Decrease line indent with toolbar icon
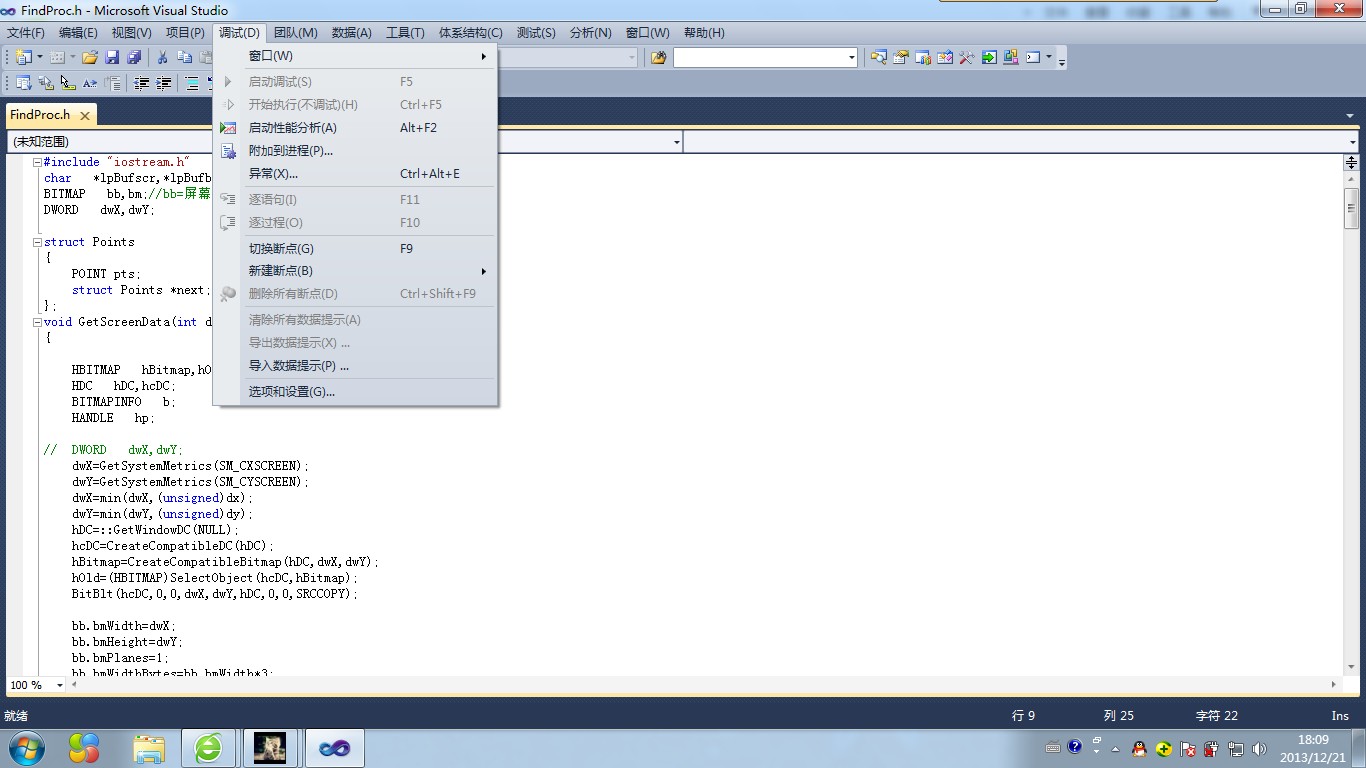 pos(141,83)
